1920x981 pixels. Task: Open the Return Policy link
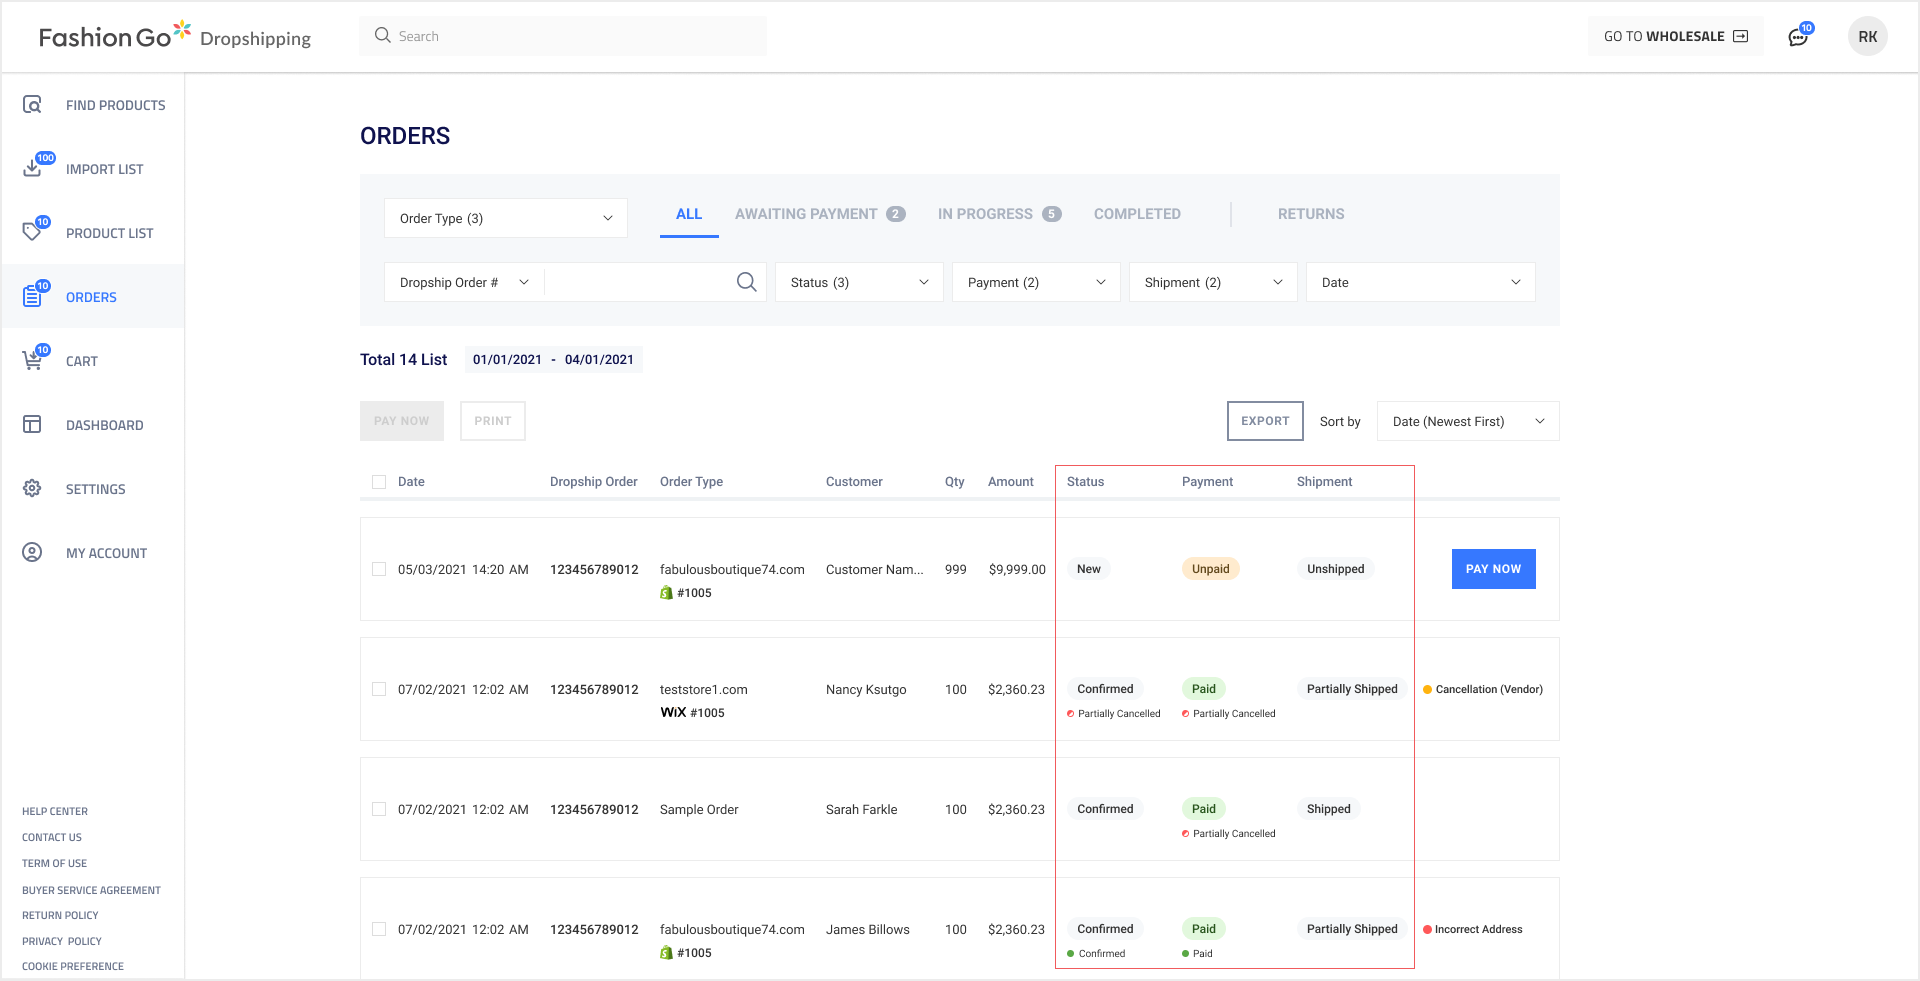tap(60, 915)
